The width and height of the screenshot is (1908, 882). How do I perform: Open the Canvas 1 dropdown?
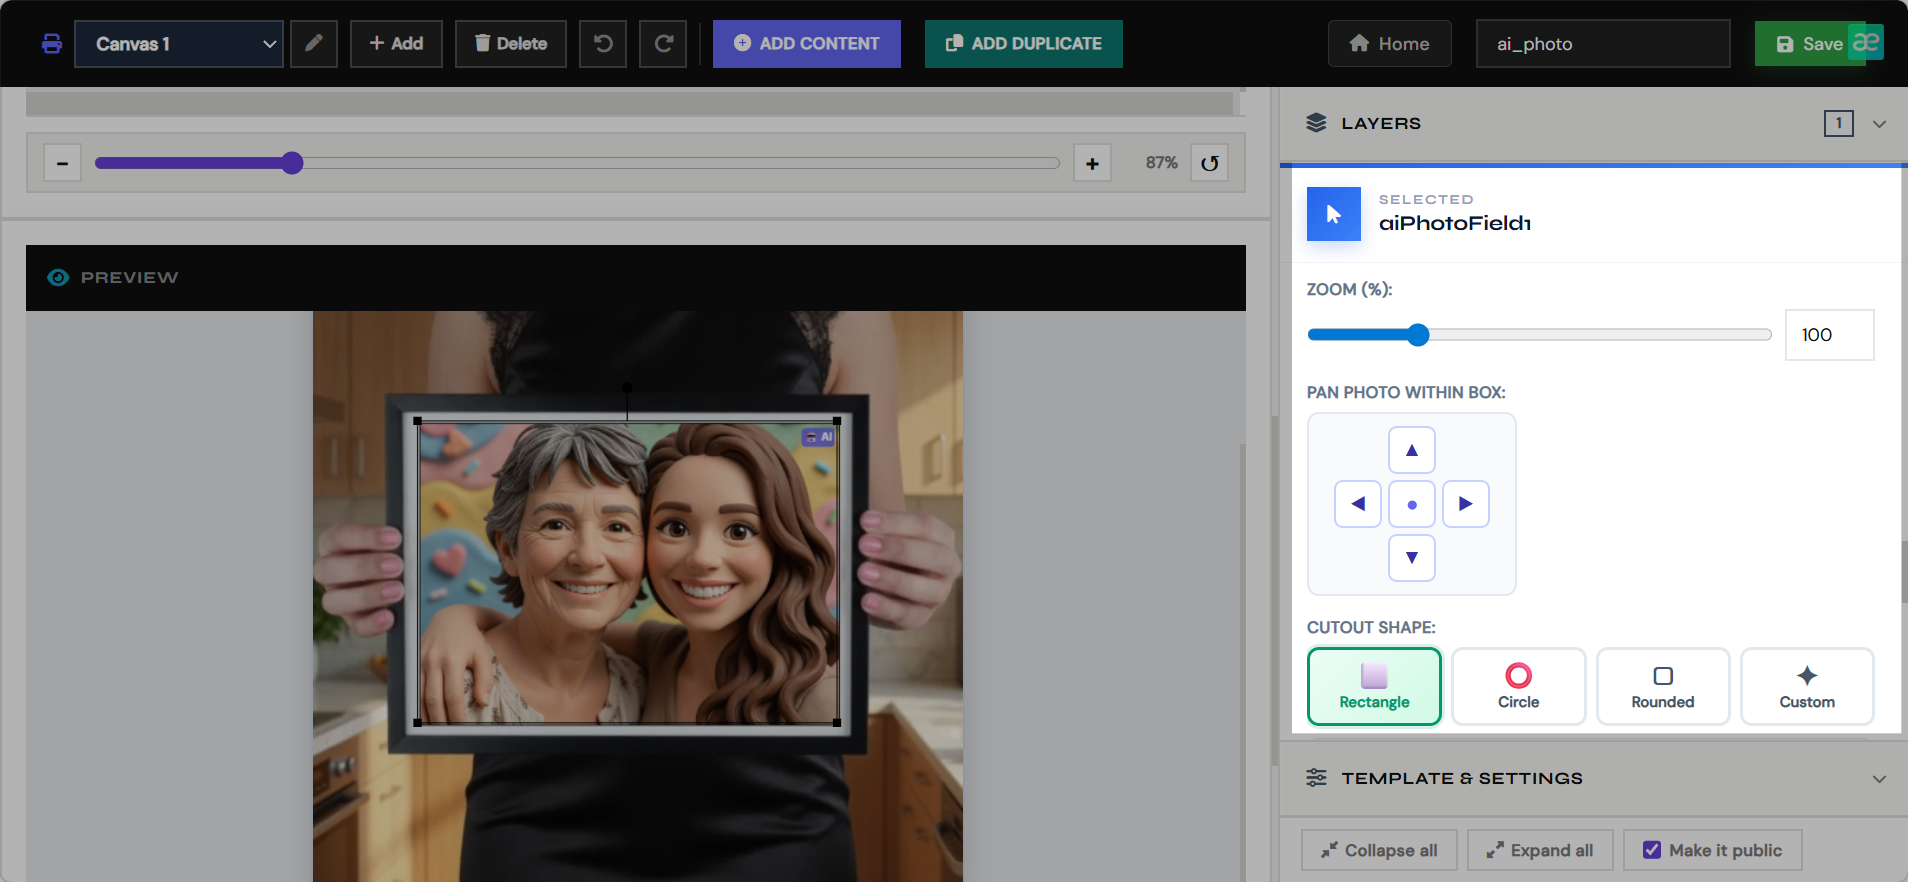(179, 44)
